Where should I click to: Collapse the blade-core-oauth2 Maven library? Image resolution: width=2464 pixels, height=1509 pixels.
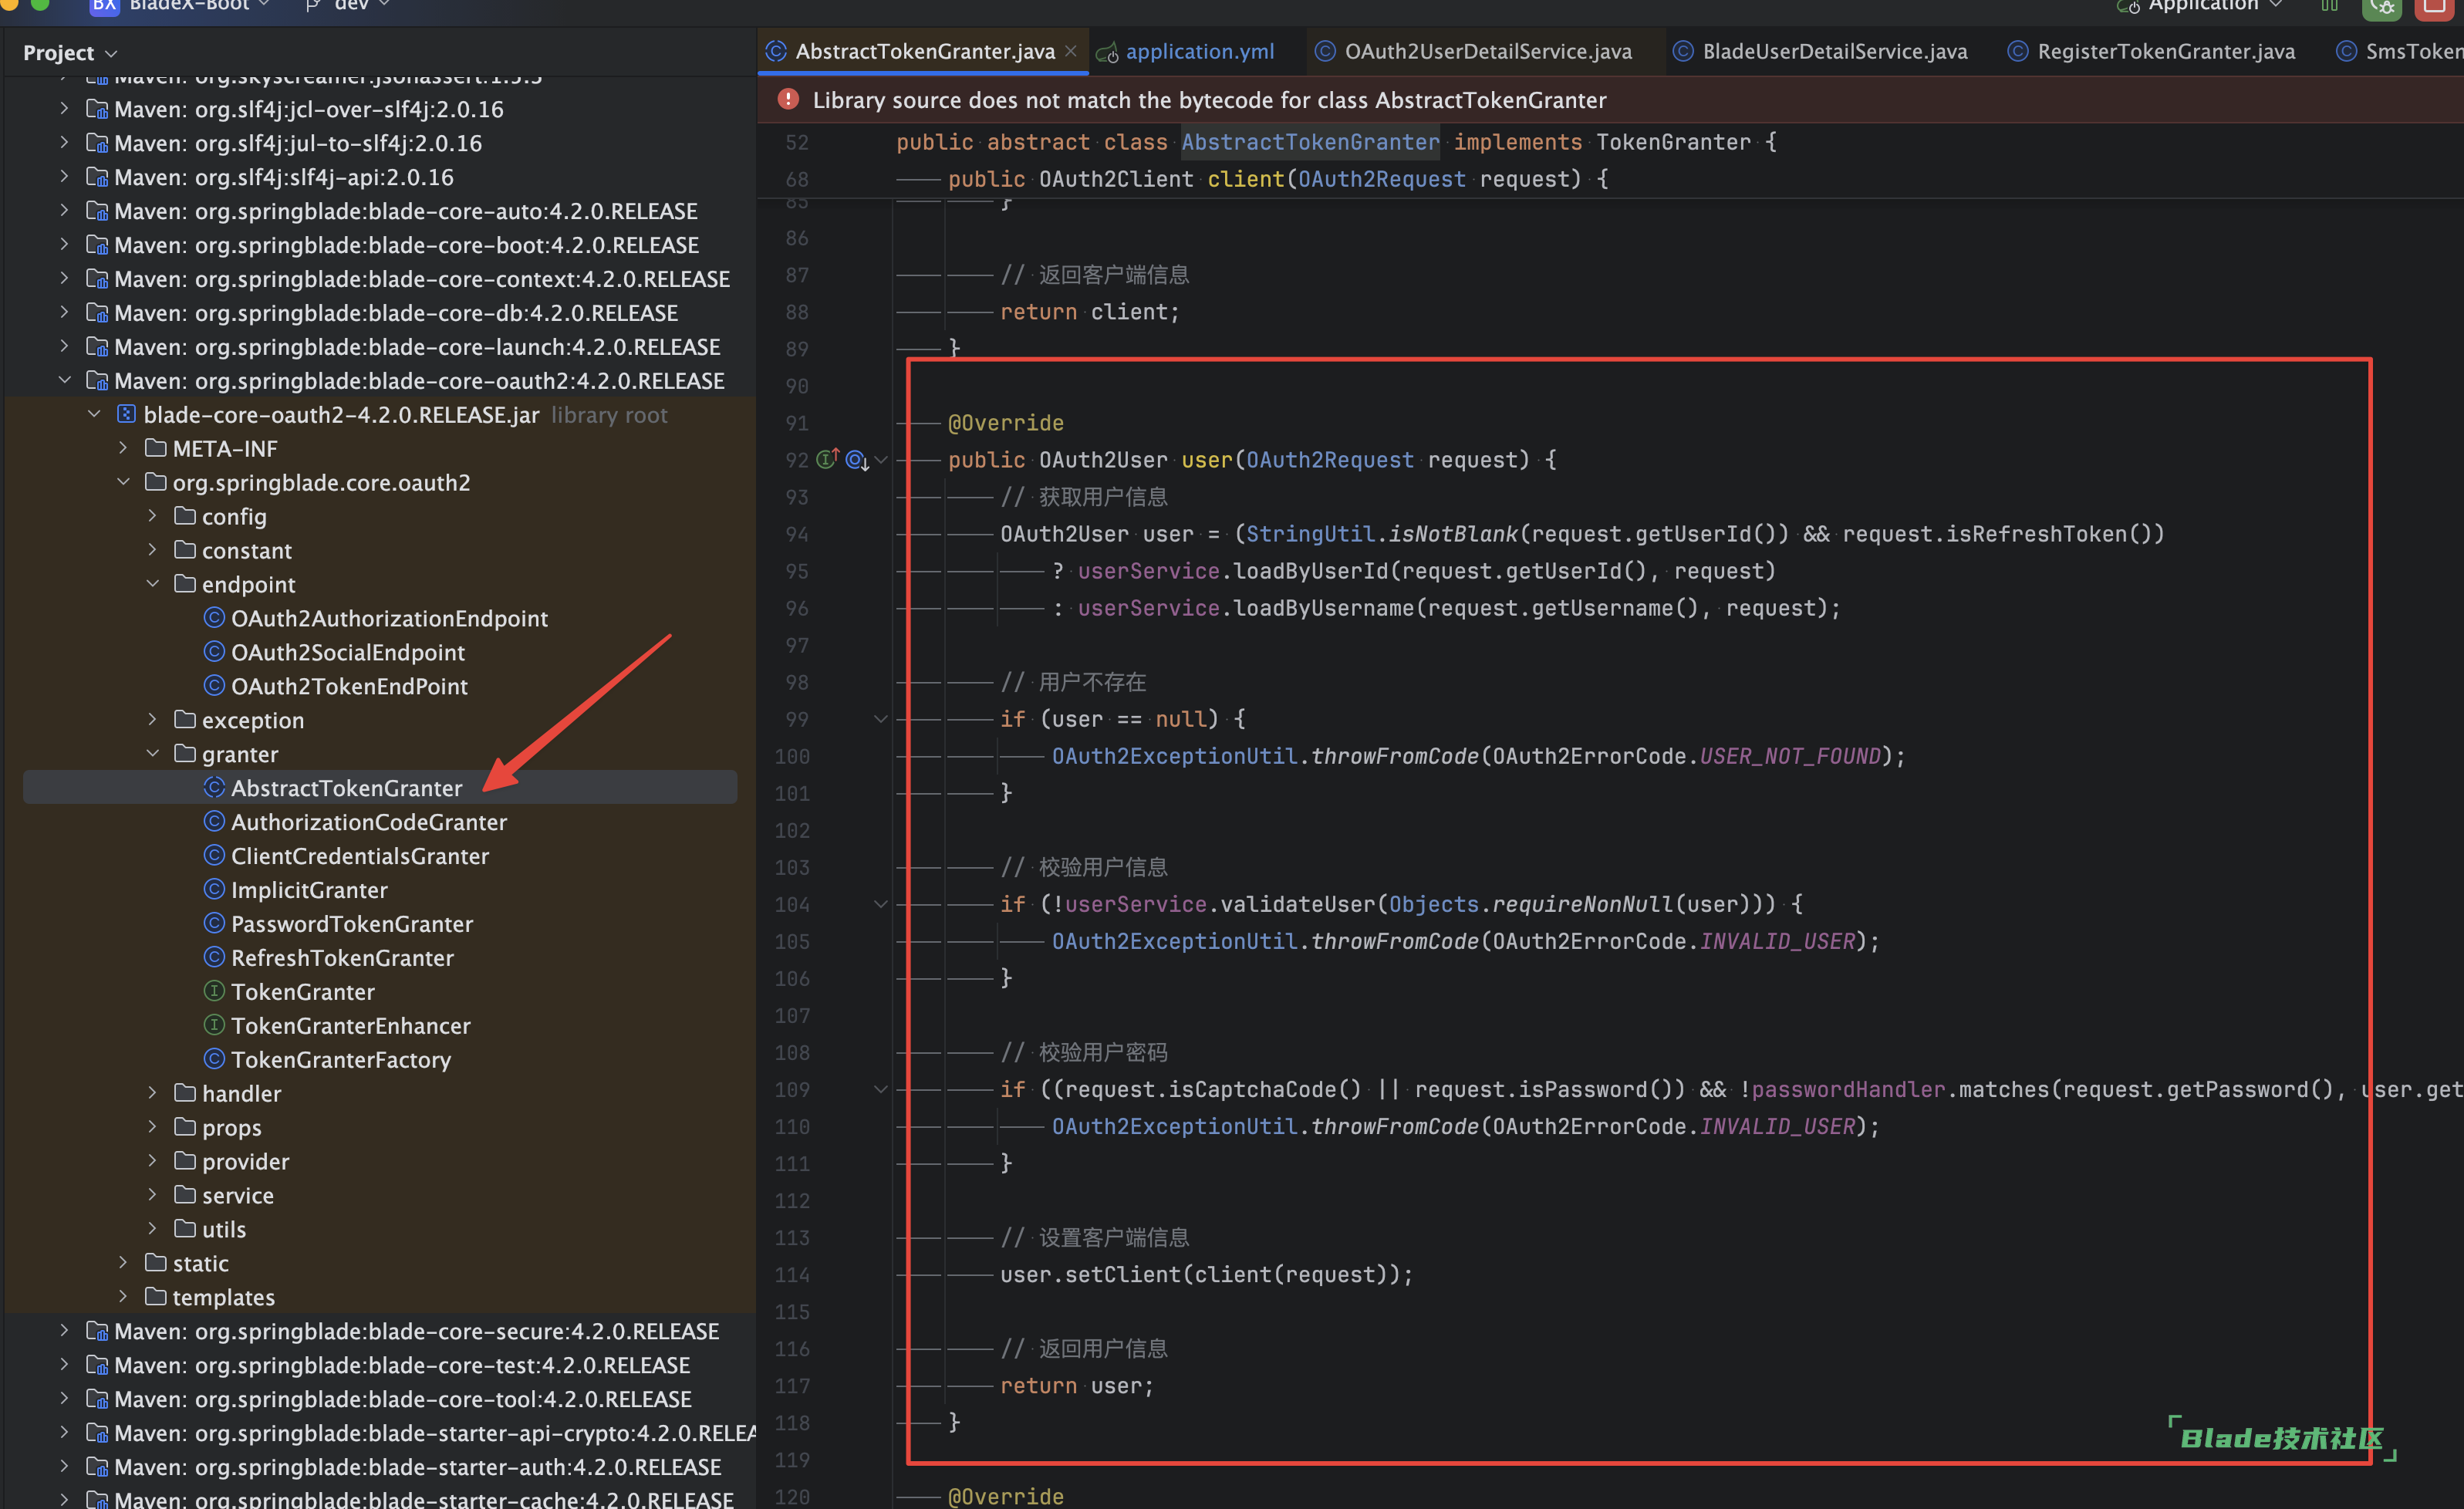pos(65,380)
